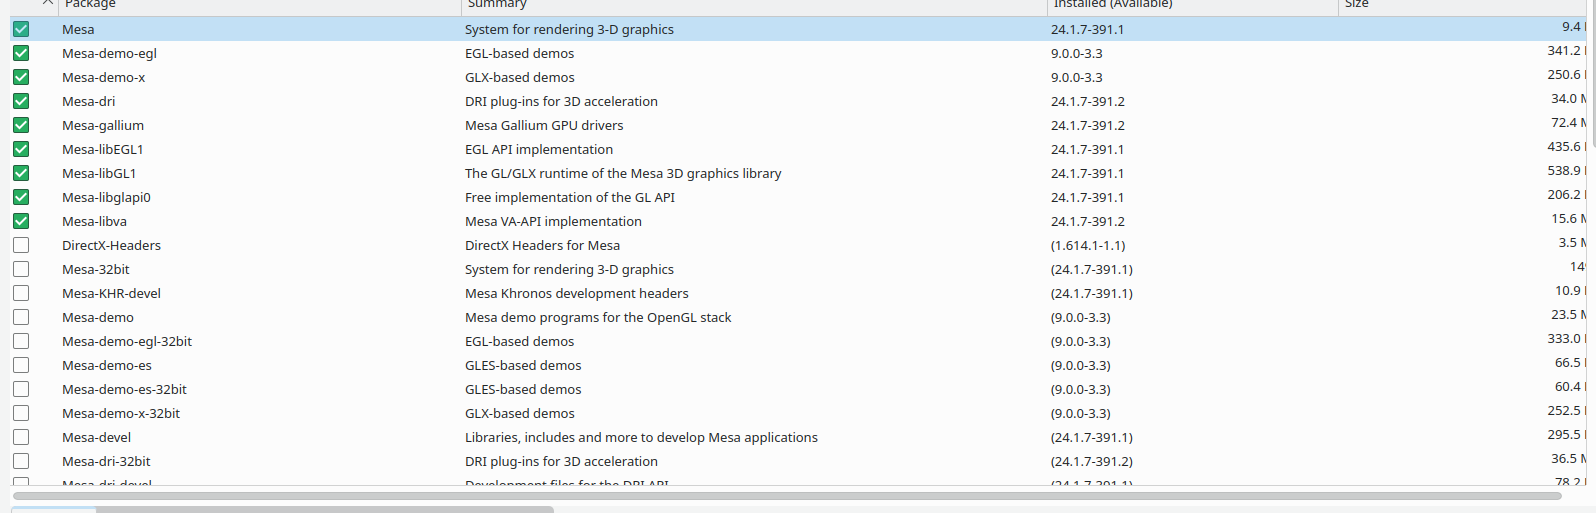Screen dimensions: 1596x513
Task: Select Mesa-demo-es-32bit checkbox
Action: tap(21, 389)
